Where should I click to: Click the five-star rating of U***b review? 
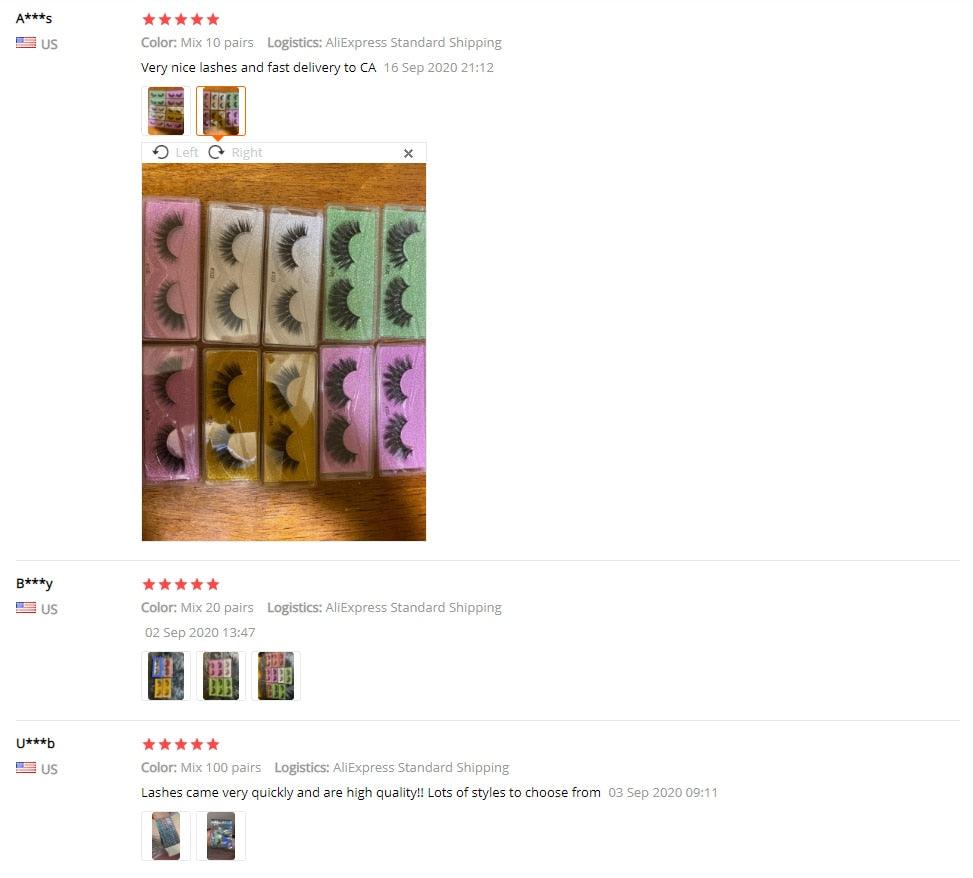(181, 744)
